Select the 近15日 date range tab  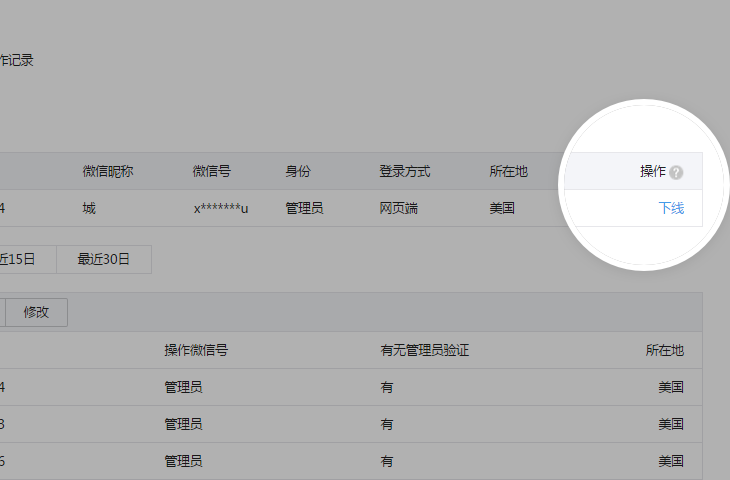18,259
